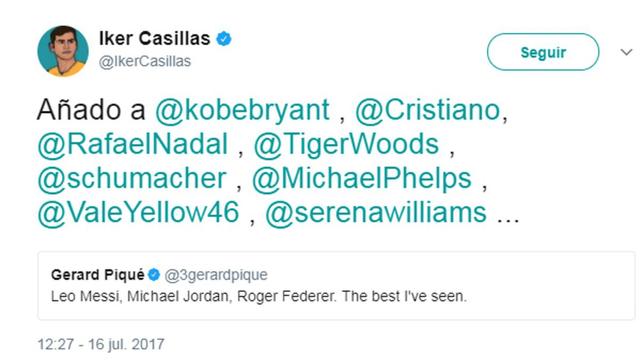This screenshot has width=640, height=360.
Task: Open the Iker Casillas display name
Action: pyautogui.click(x=154, y=38)
